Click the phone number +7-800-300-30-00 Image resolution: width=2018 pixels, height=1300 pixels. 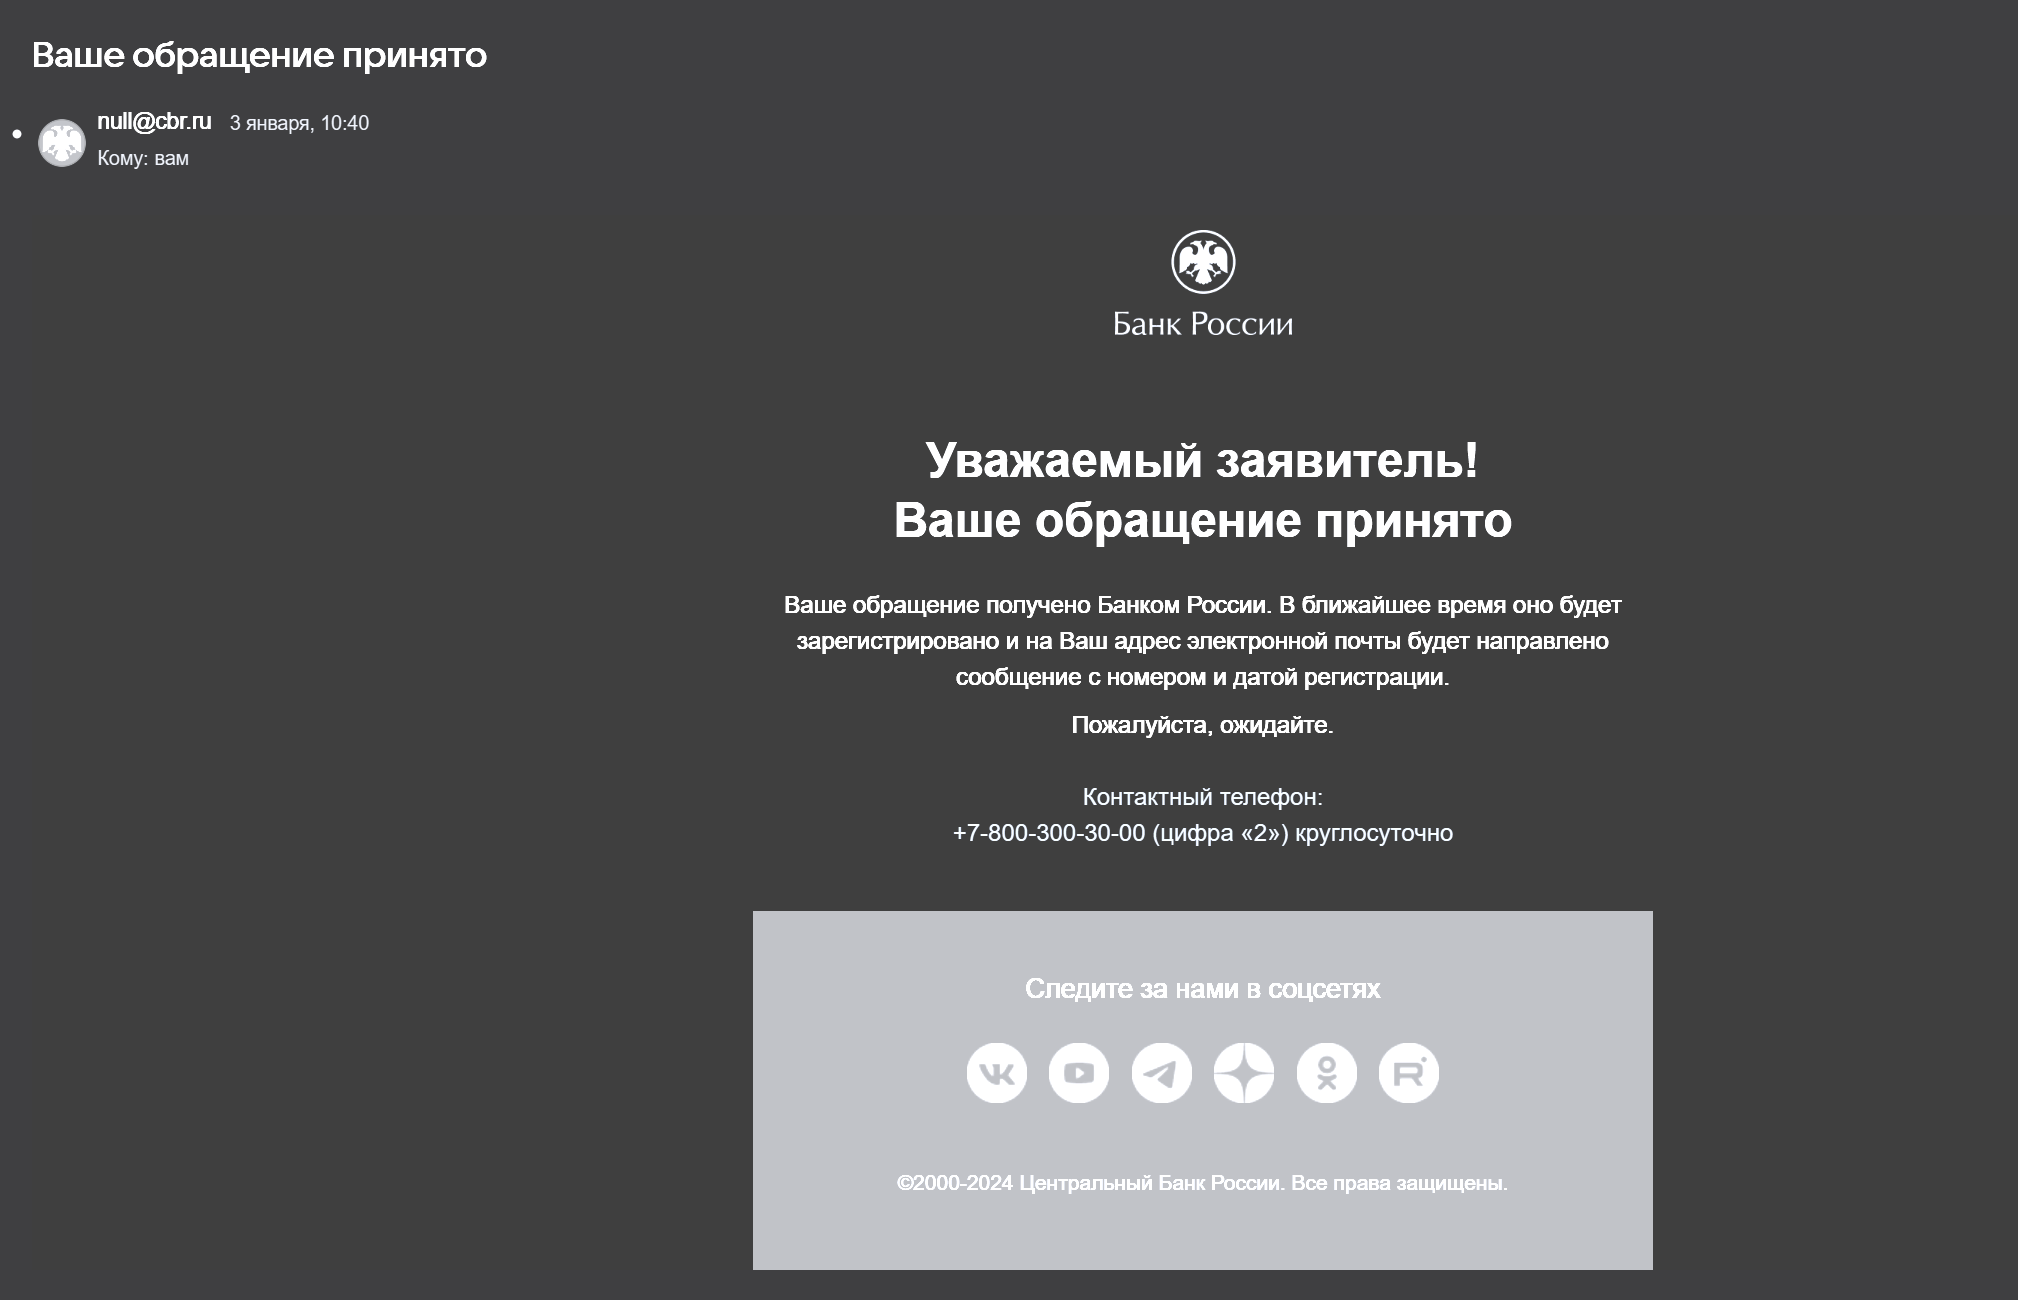click(x=1048, y=833)
